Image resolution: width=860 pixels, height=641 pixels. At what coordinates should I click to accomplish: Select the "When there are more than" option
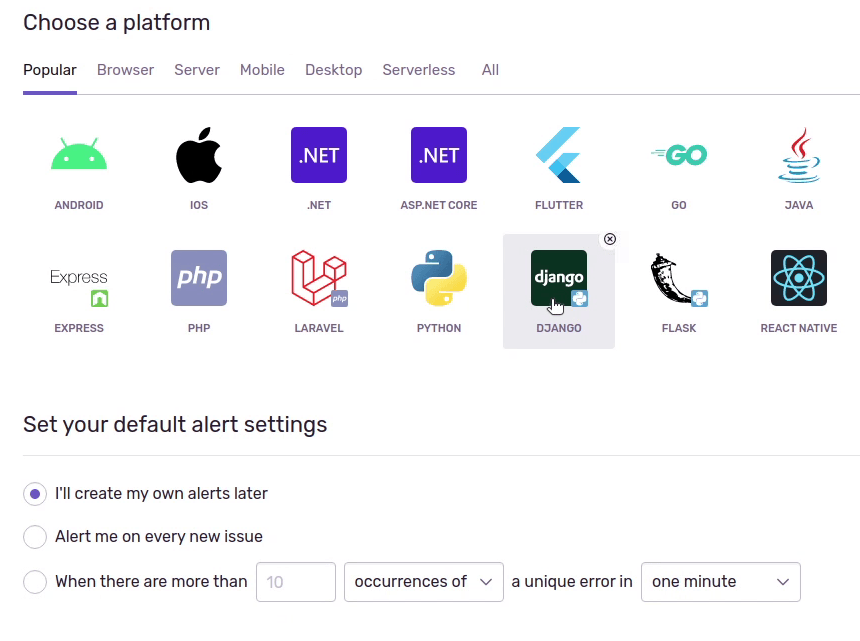click(35, 581)
